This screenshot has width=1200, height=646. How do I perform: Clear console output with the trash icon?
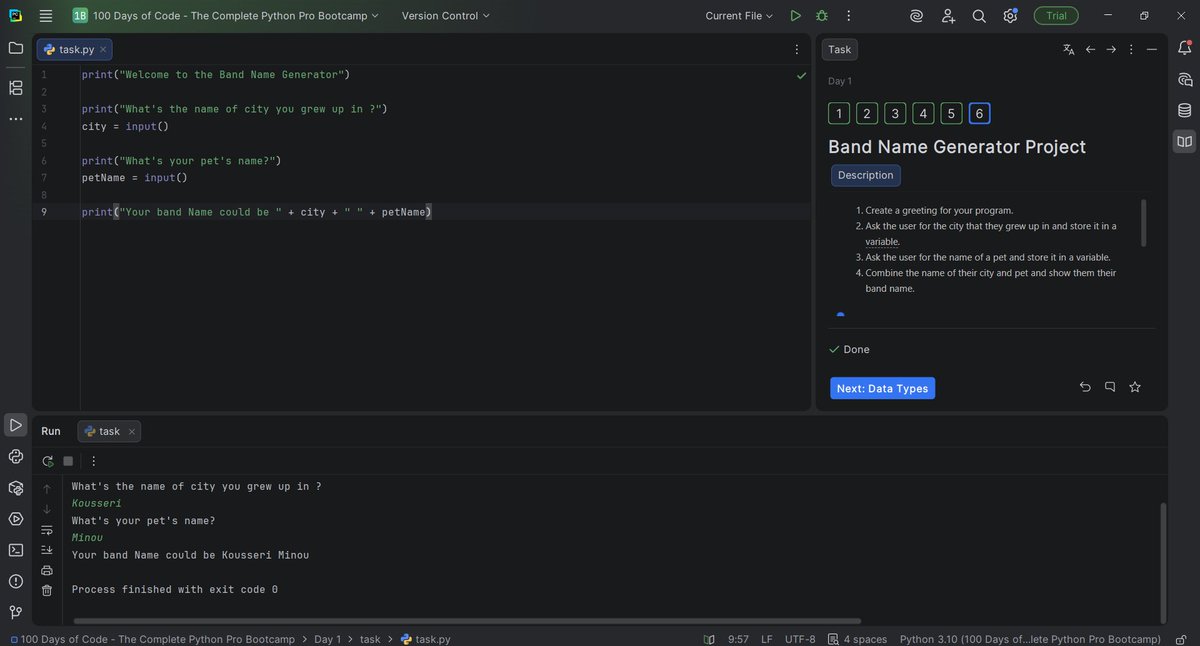(46, 590)
